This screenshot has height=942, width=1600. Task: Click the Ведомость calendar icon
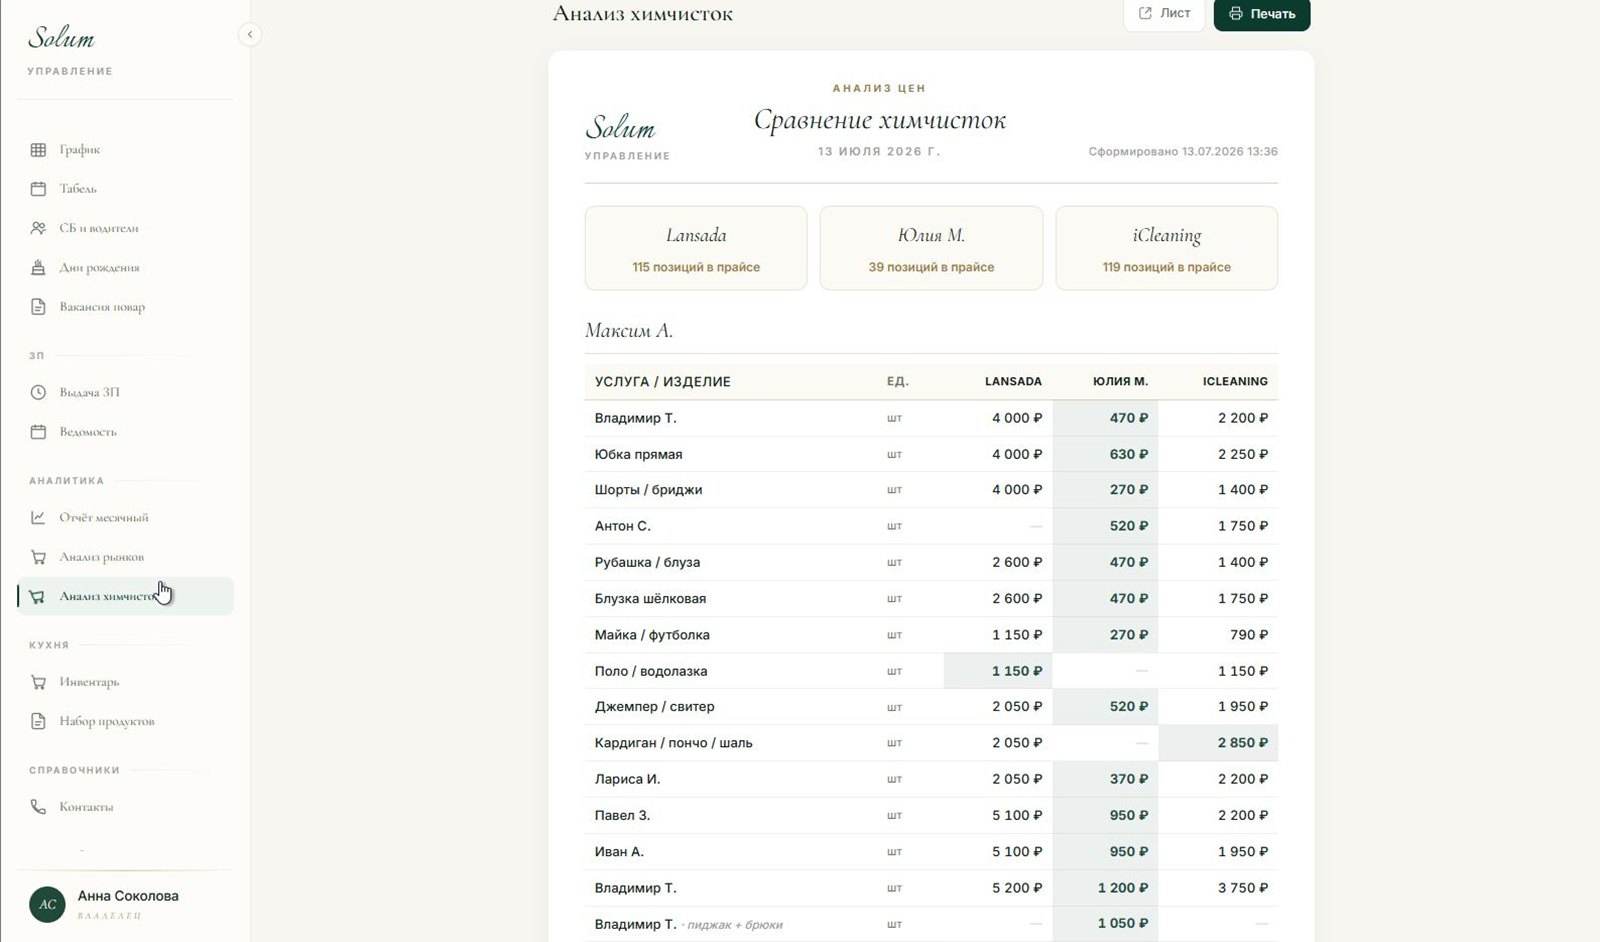tap(38, 432)
